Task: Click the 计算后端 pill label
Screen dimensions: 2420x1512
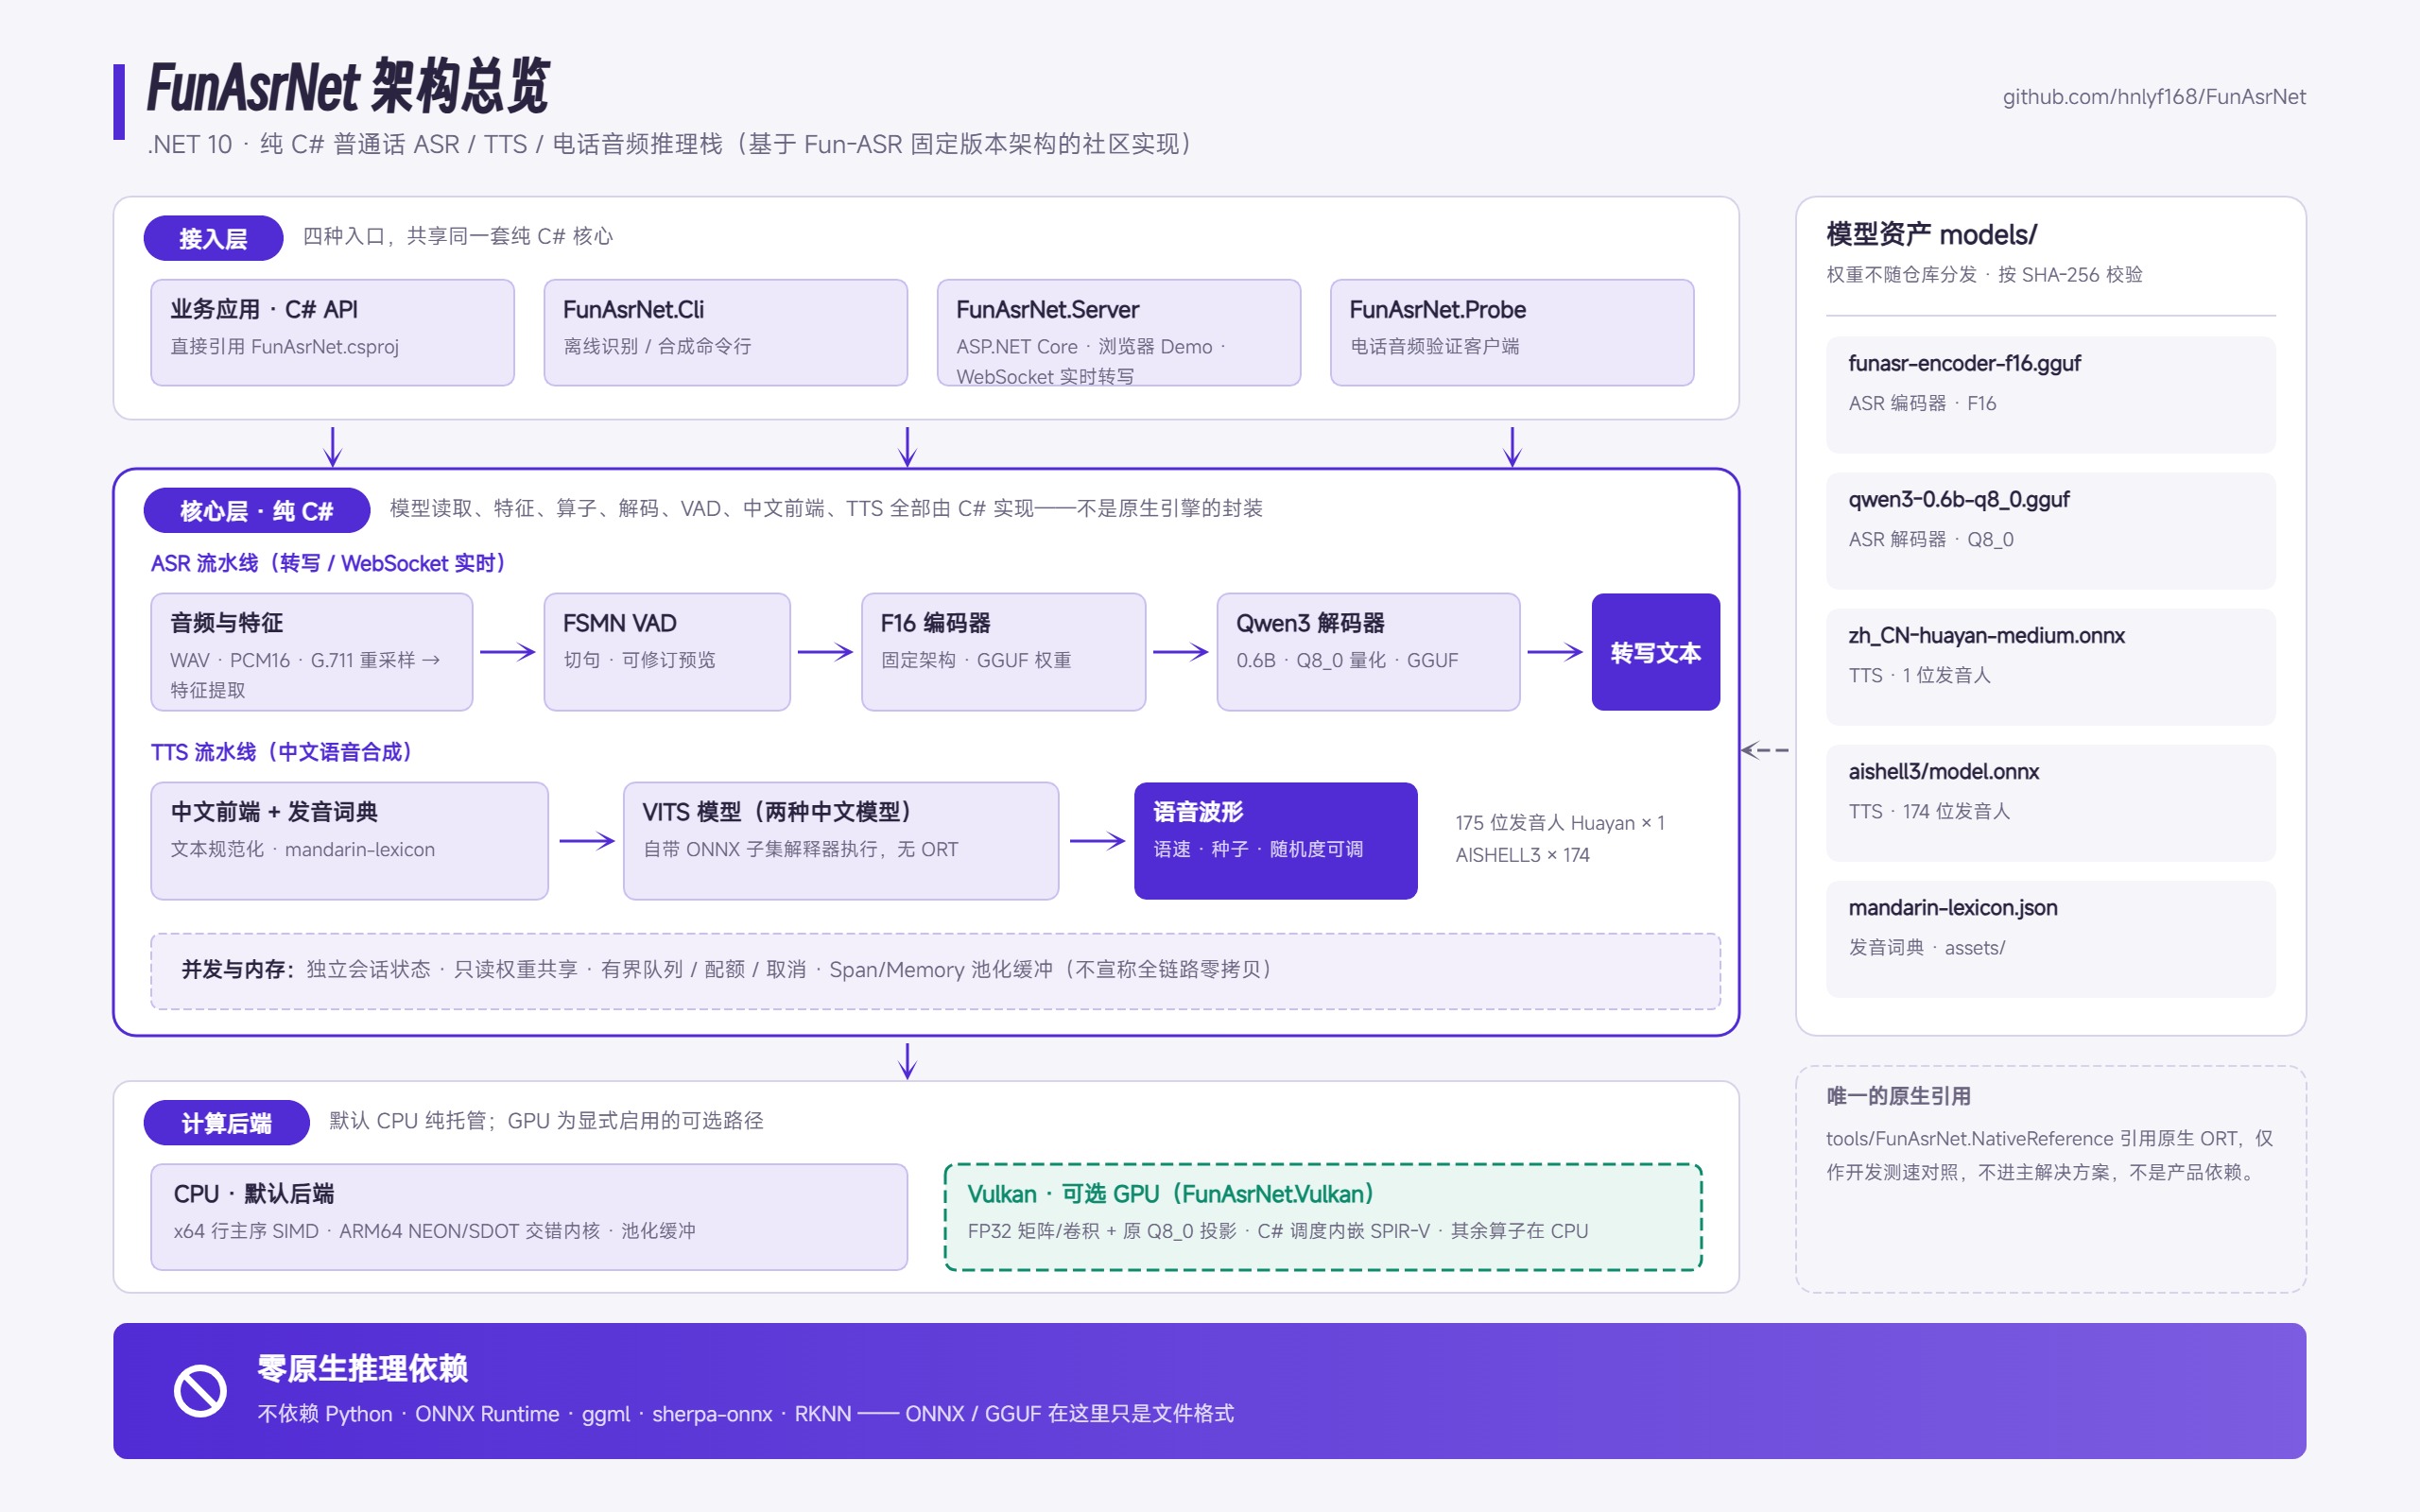Action: click(226, 1123)
